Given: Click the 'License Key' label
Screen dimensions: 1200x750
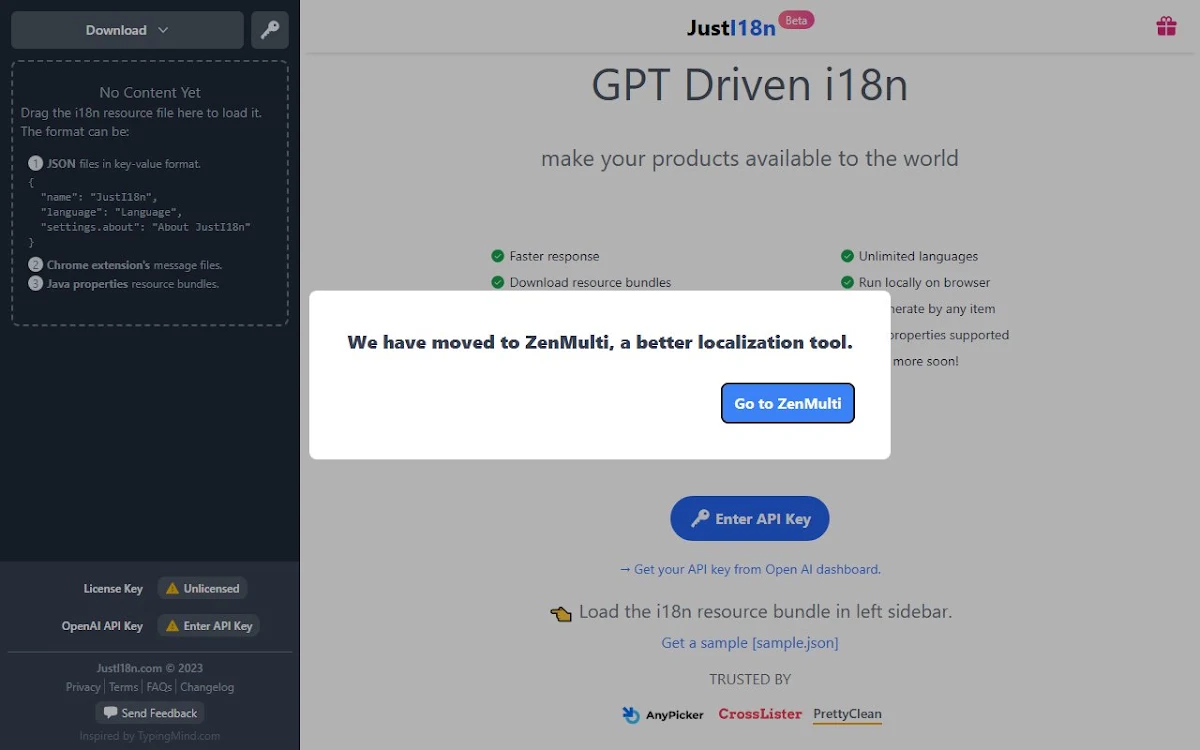Looking at the screenshot, I should pos(113,589).
